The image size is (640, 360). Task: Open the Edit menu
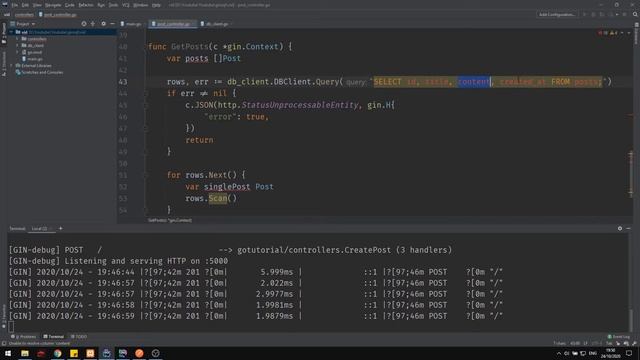(x=25, y=5)
